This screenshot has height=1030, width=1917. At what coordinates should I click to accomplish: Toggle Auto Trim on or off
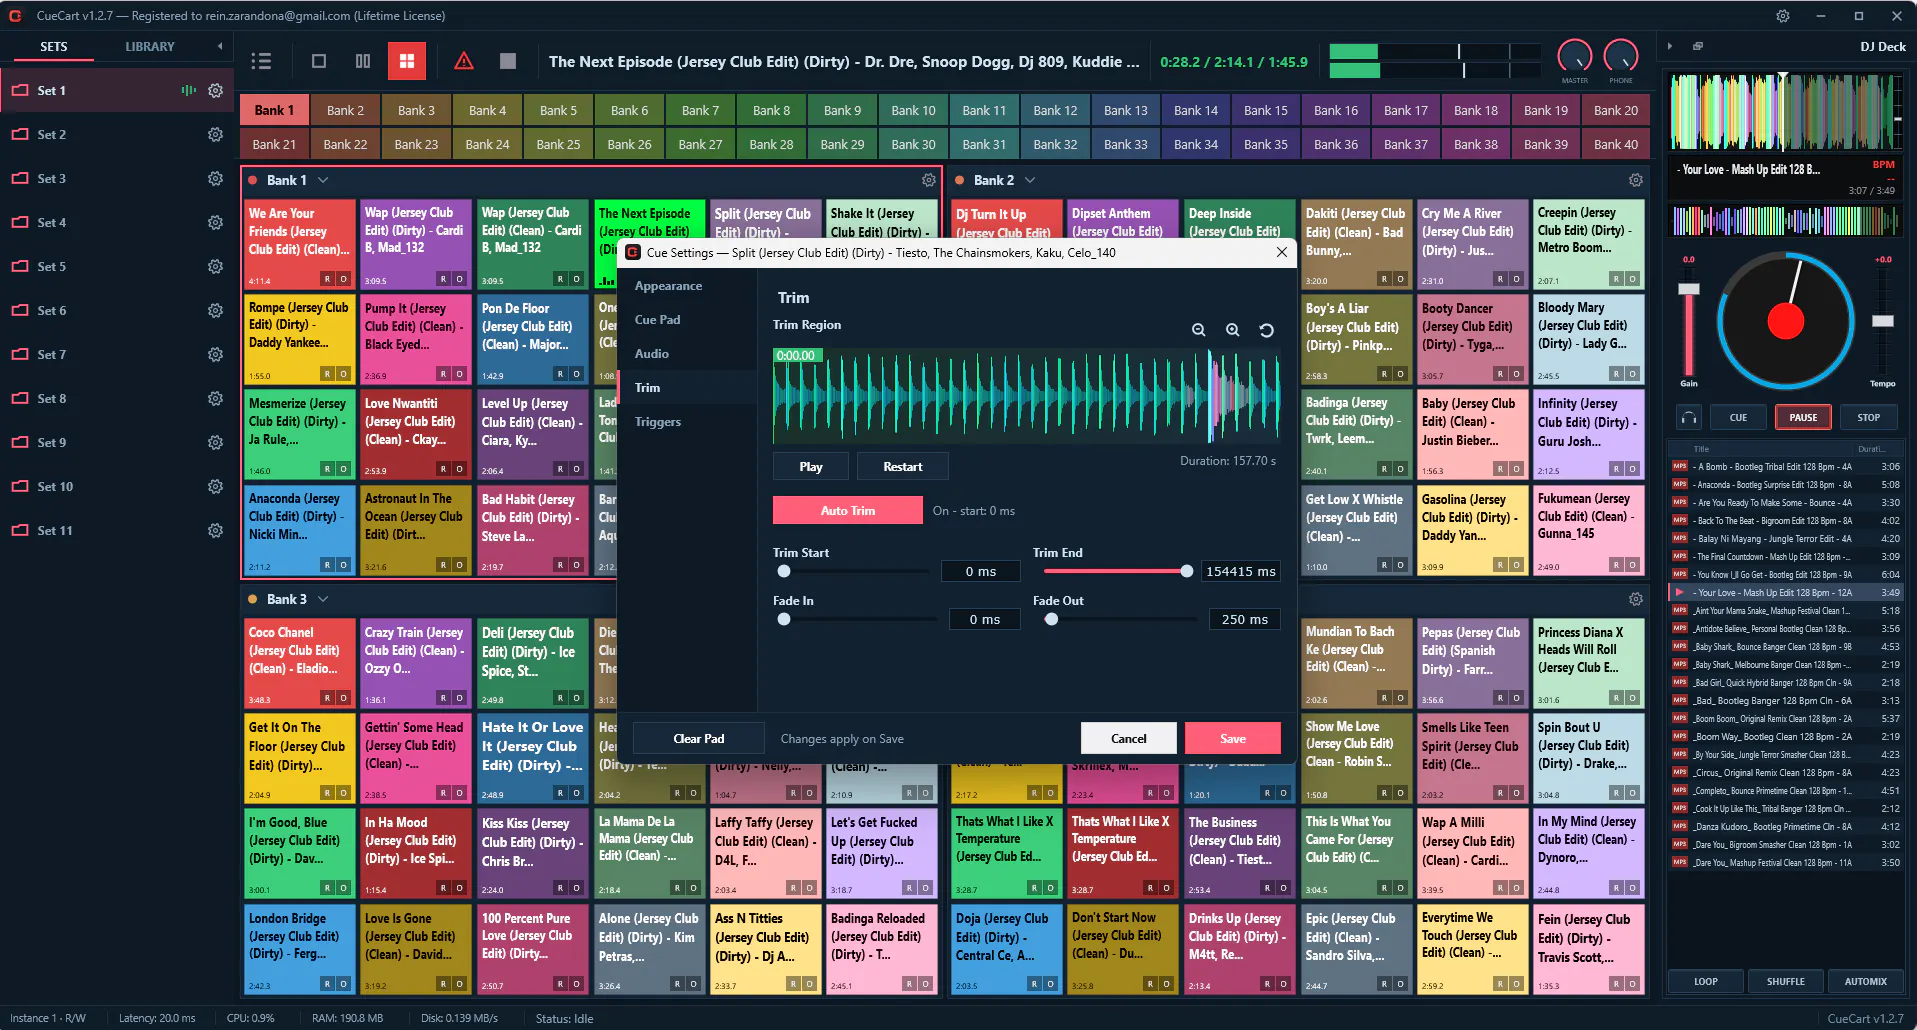point(848,510)
